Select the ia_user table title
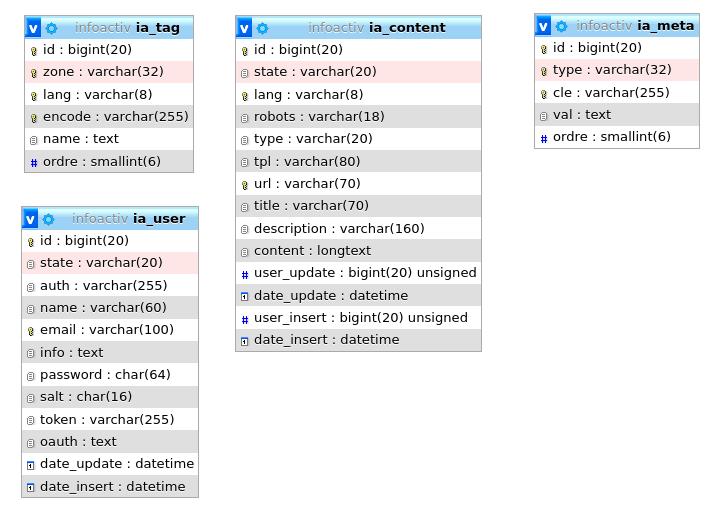The height and width of the screenshot is (523, 714). pos(159,219)
